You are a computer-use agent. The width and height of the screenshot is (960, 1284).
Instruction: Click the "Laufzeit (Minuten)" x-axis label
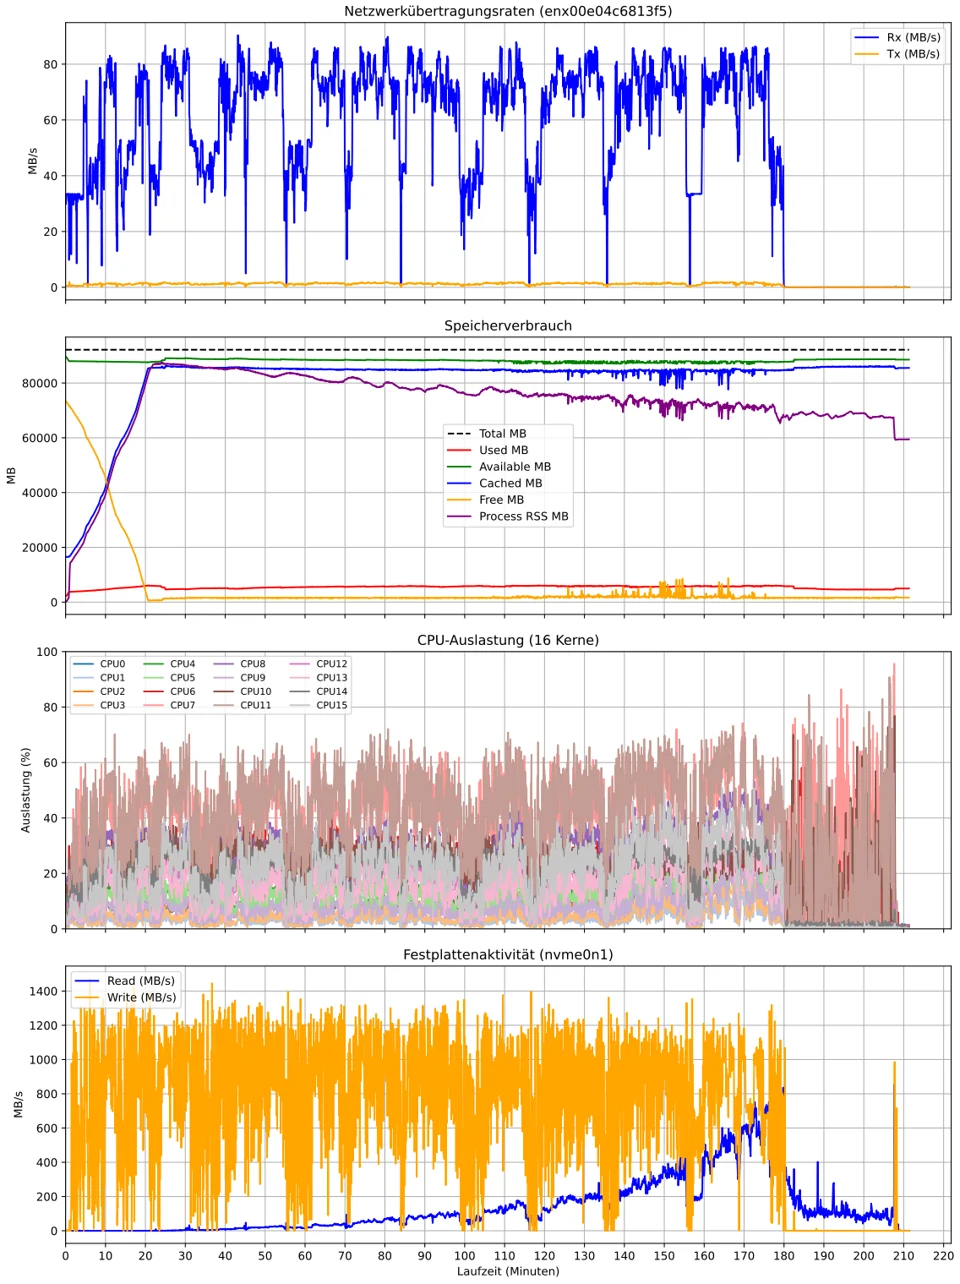click(x=508, y=1272)
